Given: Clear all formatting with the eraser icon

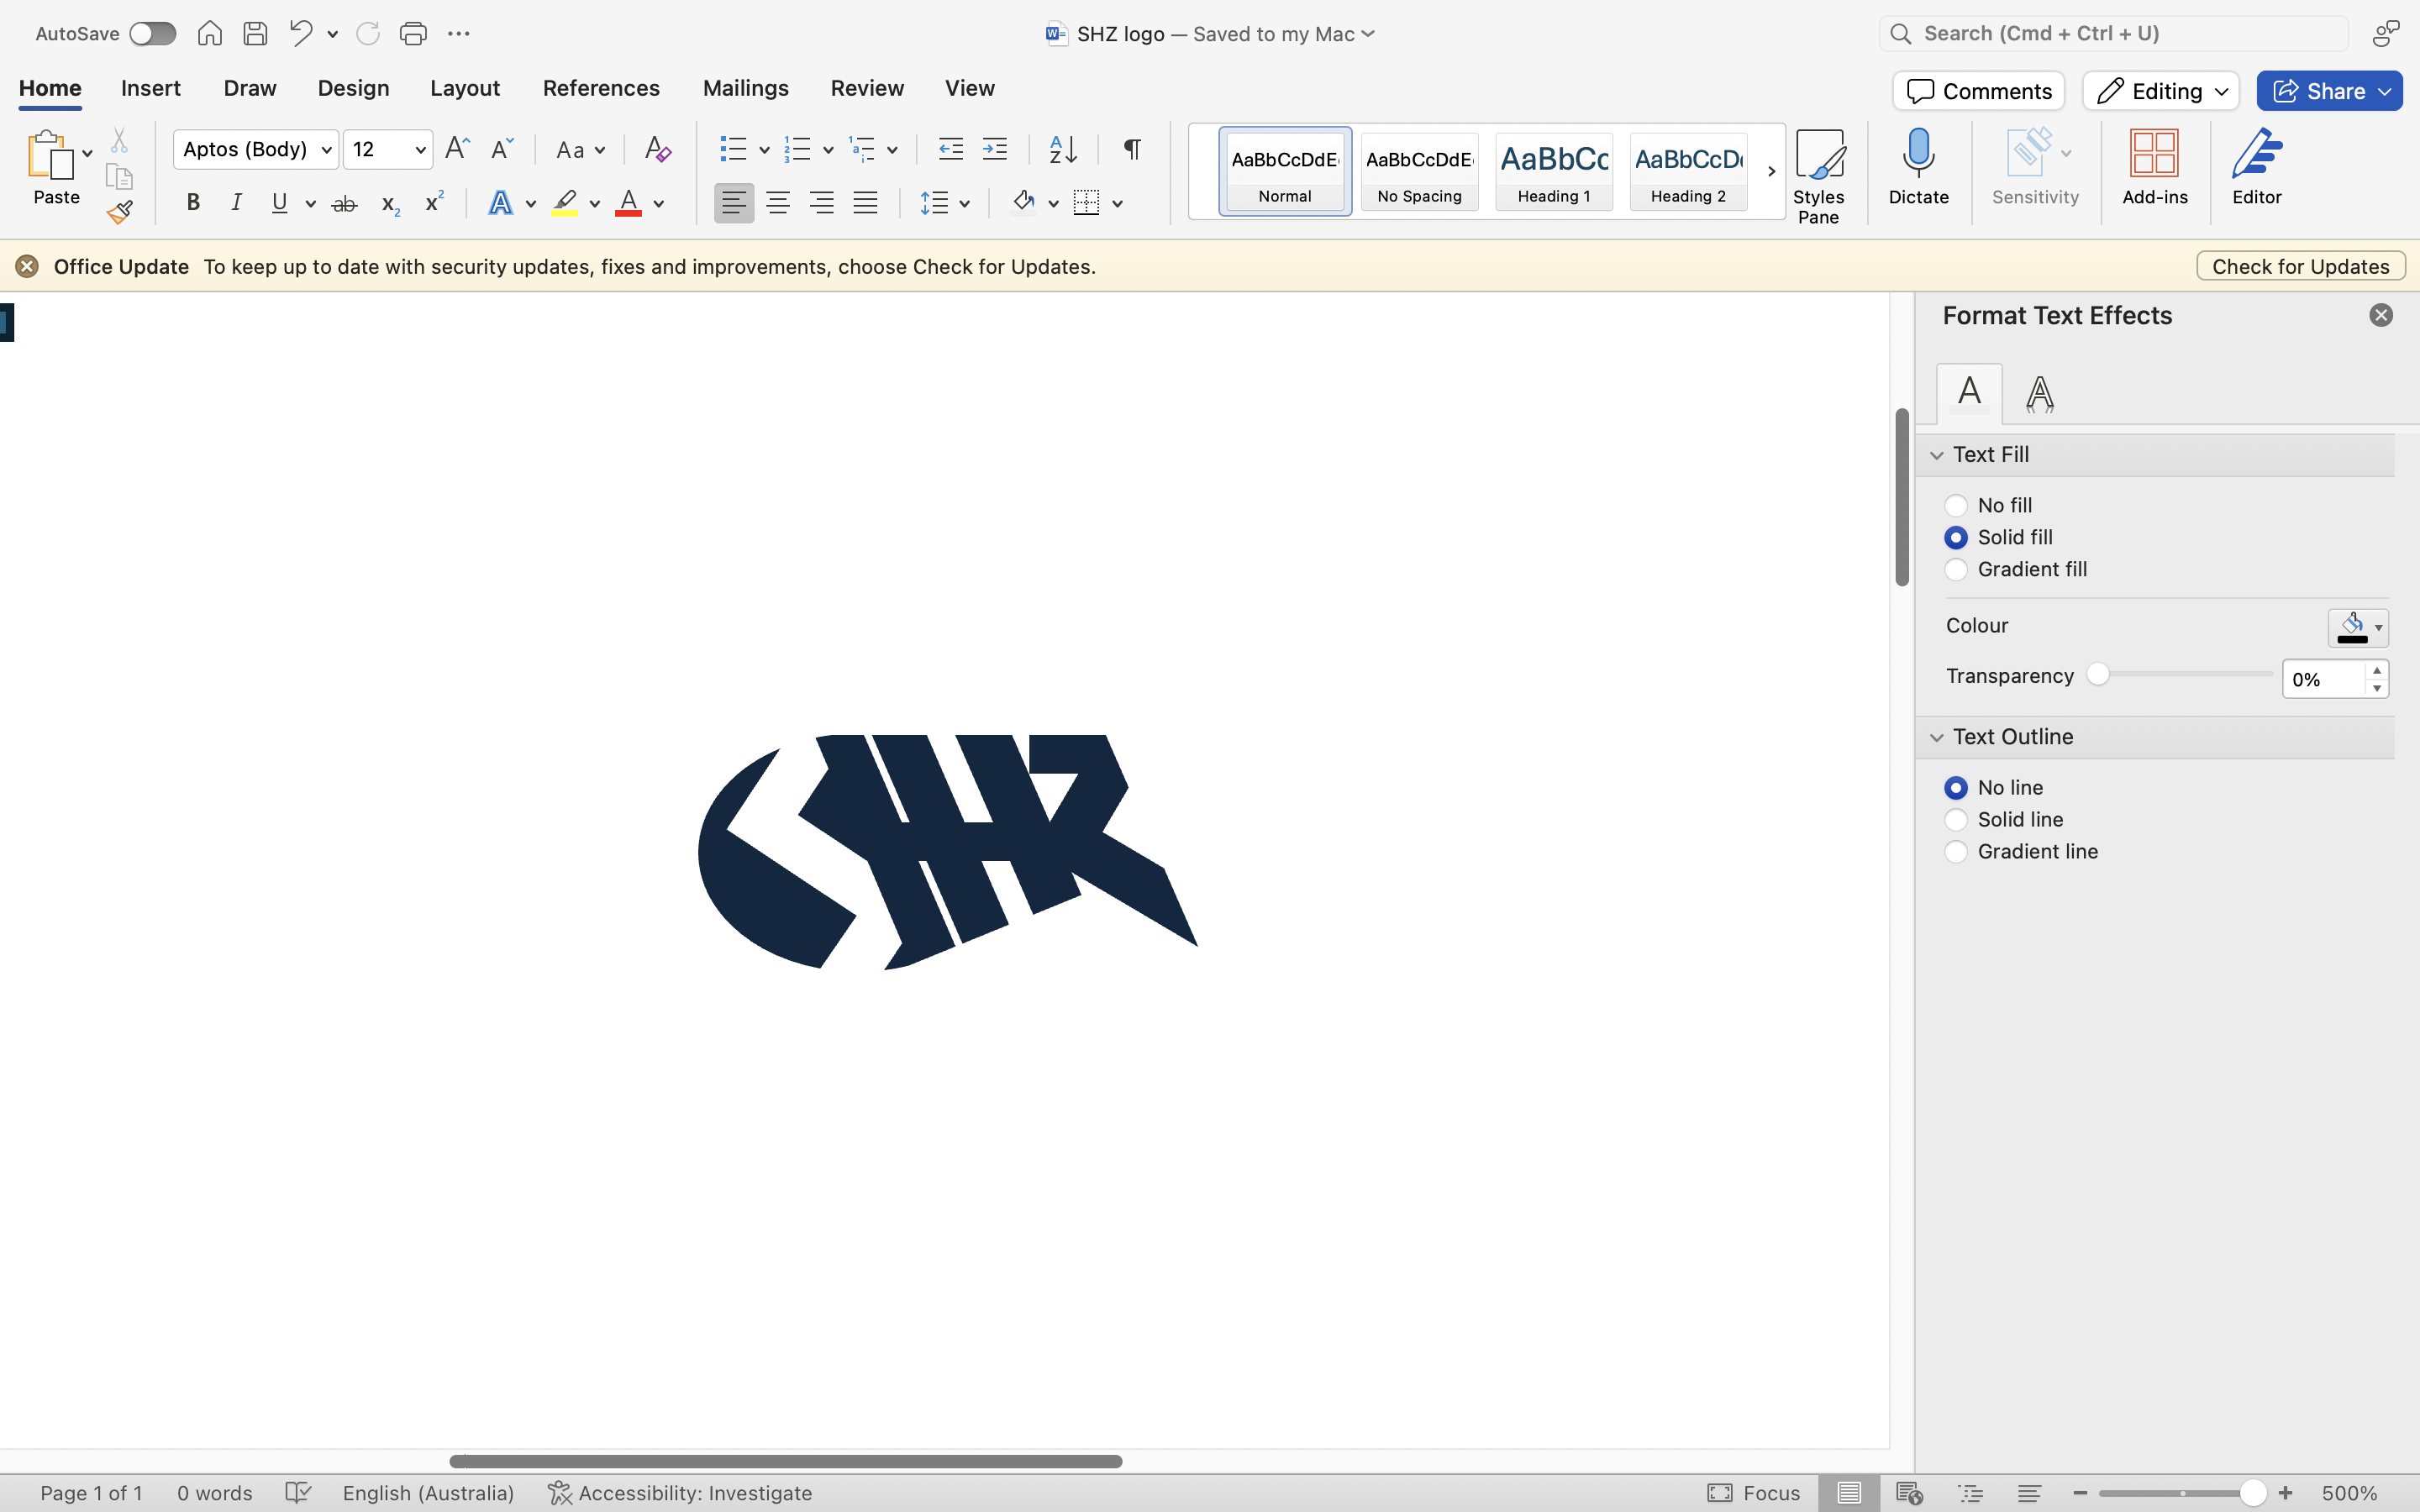Looking at the screenshot, I should [657, 149].
